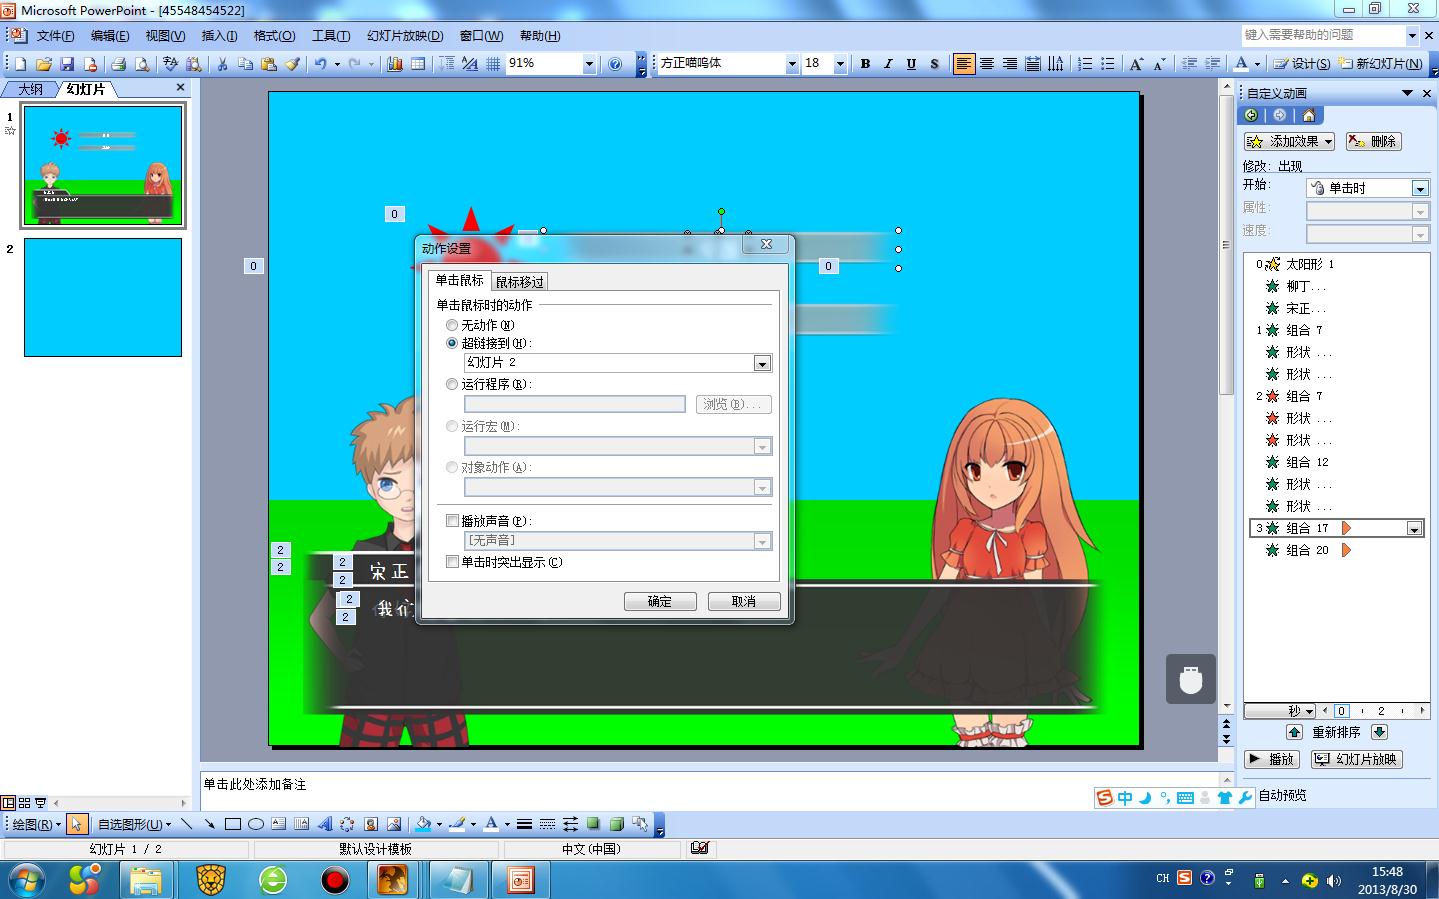Expand the 添加效果 dropdown button

(1289, 141)
